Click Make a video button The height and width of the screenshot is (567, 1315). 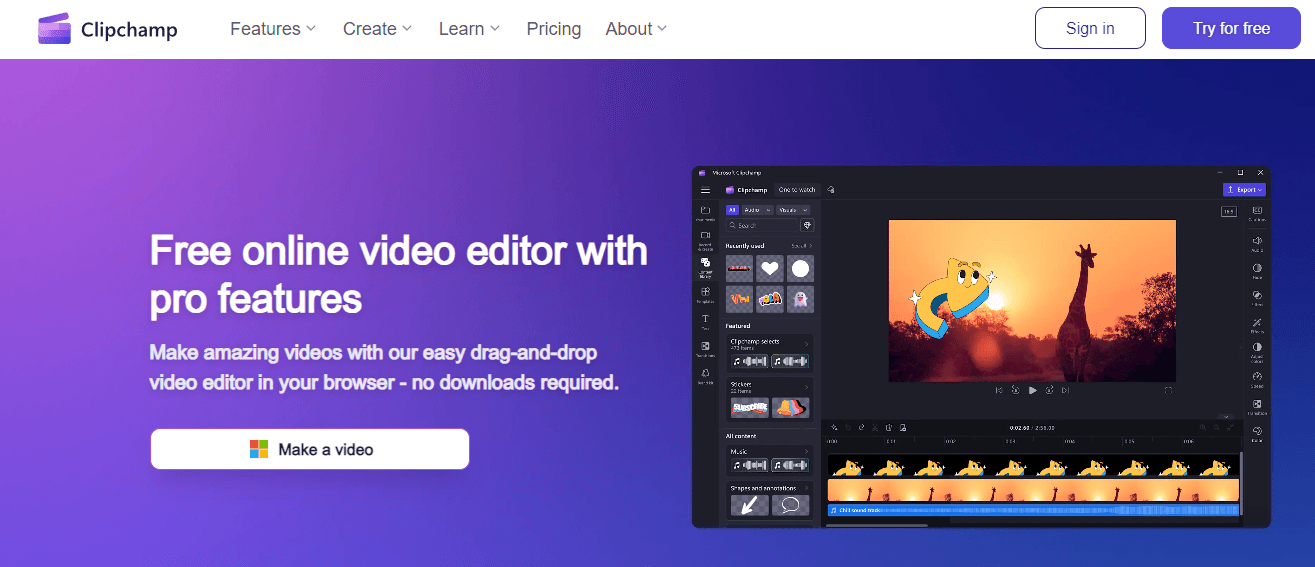pos(310,449)
